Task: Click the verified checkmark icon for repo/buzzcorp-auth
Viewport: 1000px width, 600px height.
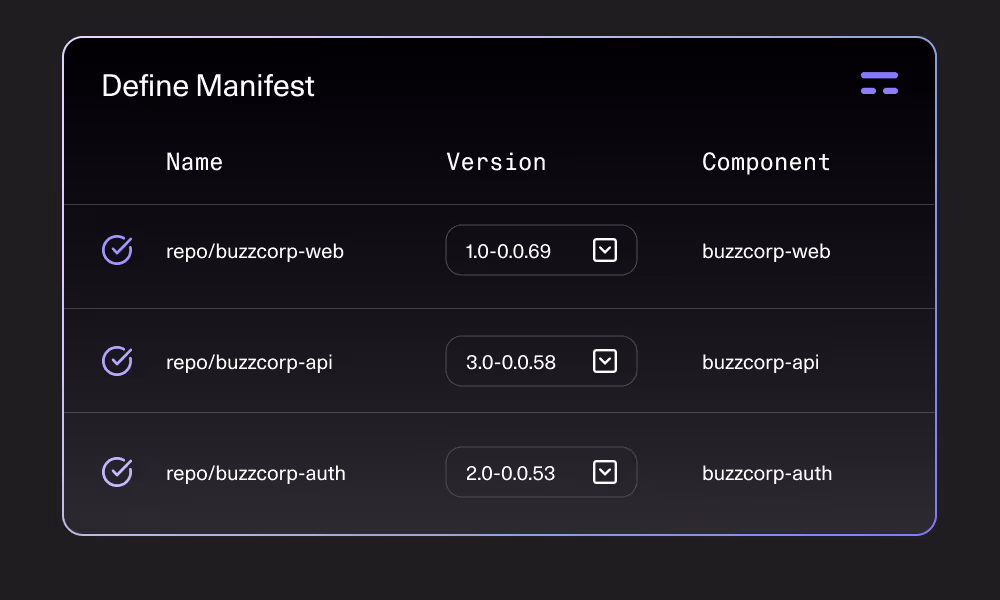Action: [117, 472]
